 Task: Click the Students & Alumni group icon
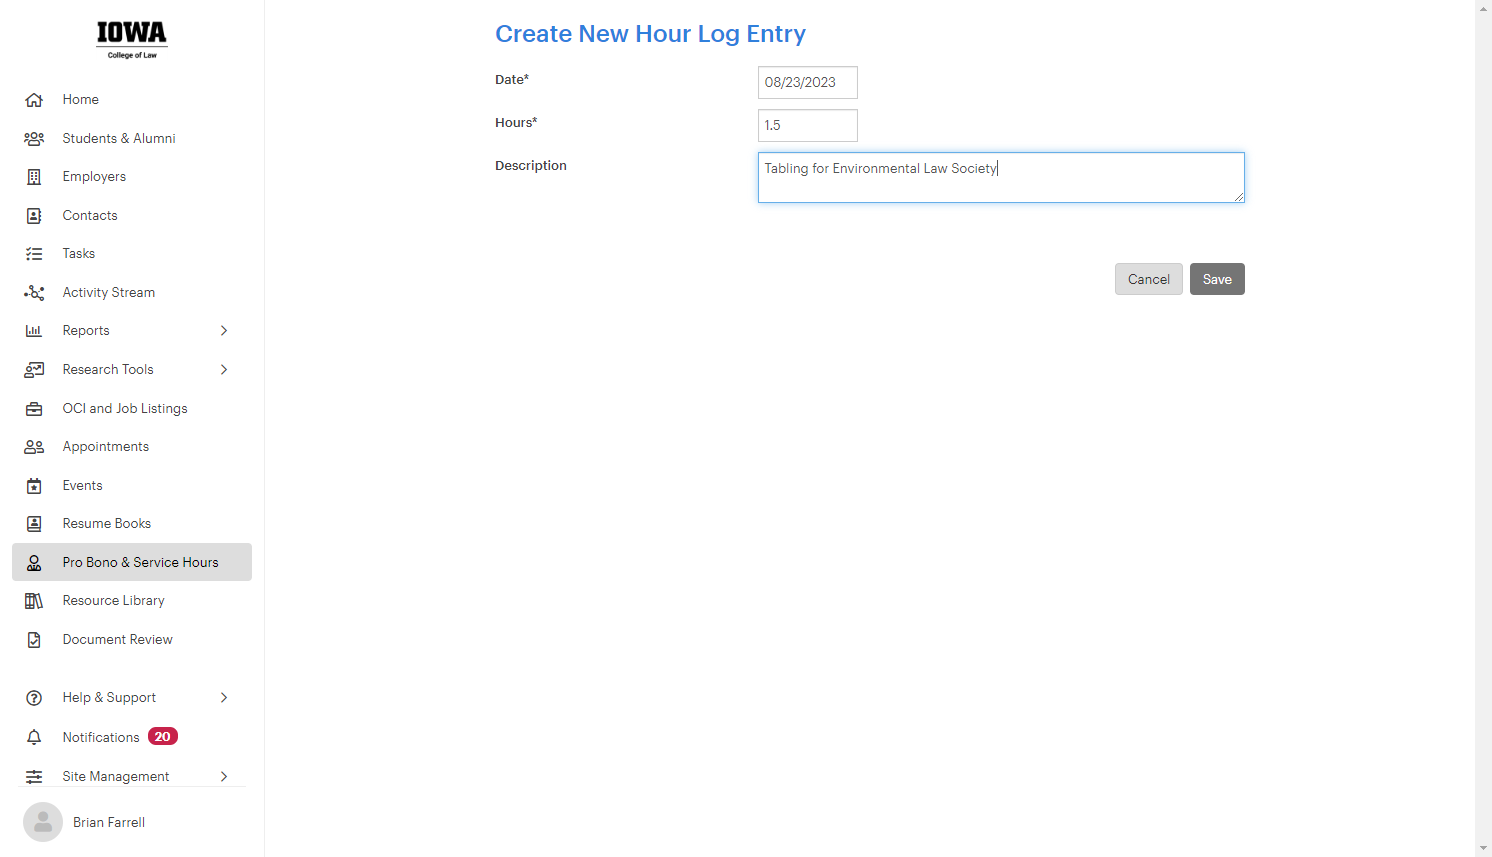[34, 139]
